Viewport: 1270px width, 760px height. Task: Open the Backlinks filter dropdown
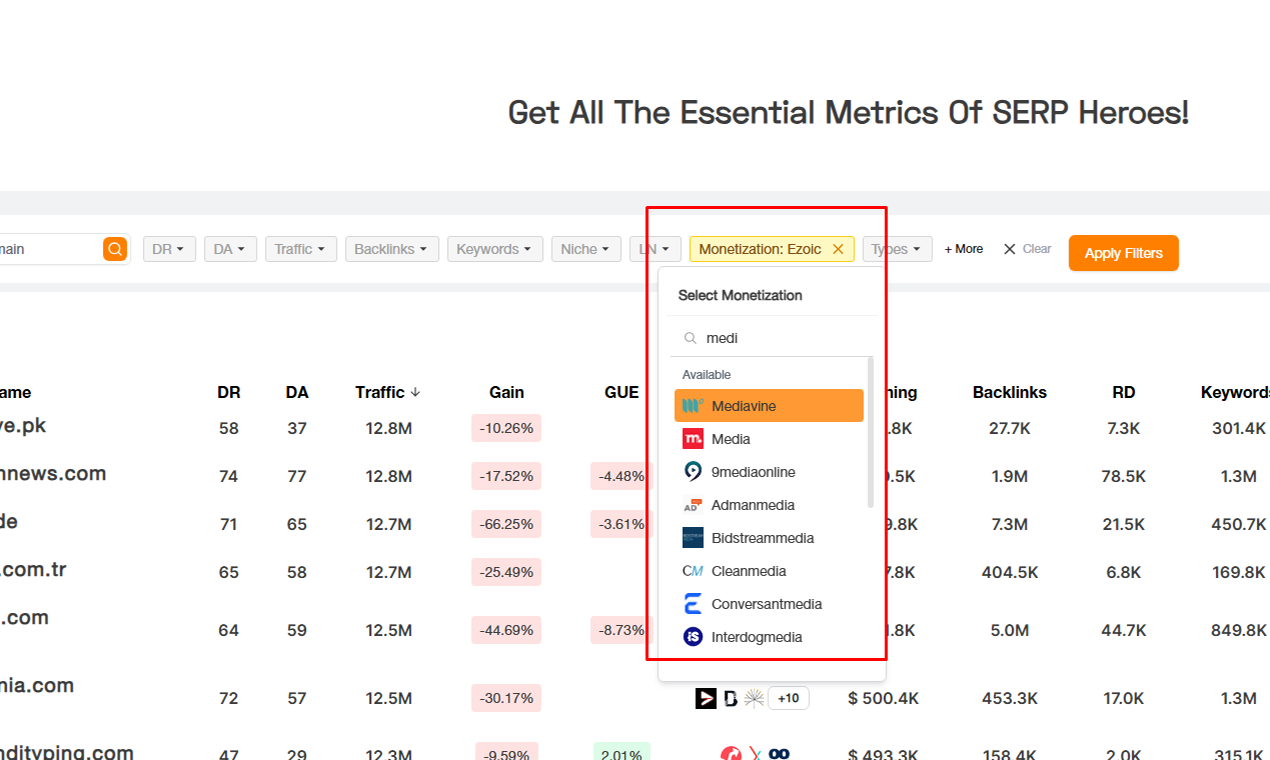392,249
